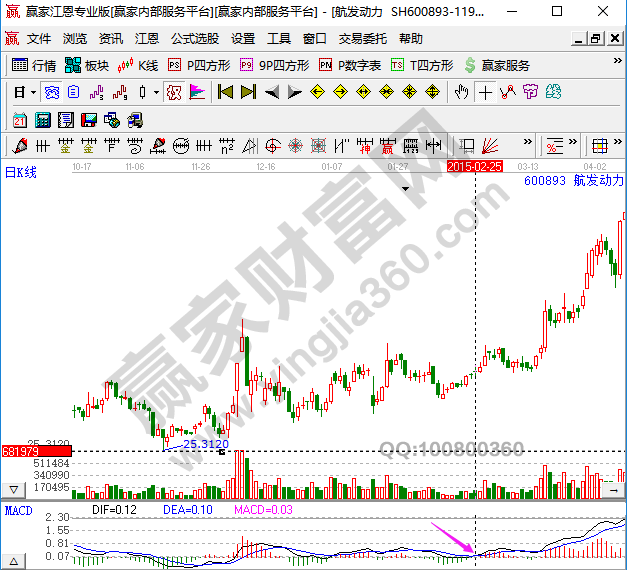Open the 公式选股 menu
This screenshot has width=627, height=570.
(x=194, y=39)
